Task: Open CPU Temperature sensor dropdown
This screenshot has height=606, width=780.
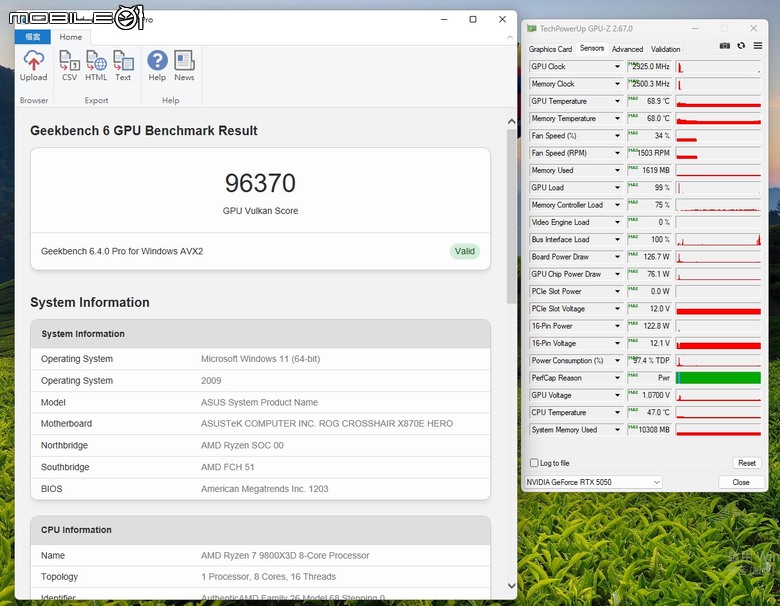Action: click(617, 412)
